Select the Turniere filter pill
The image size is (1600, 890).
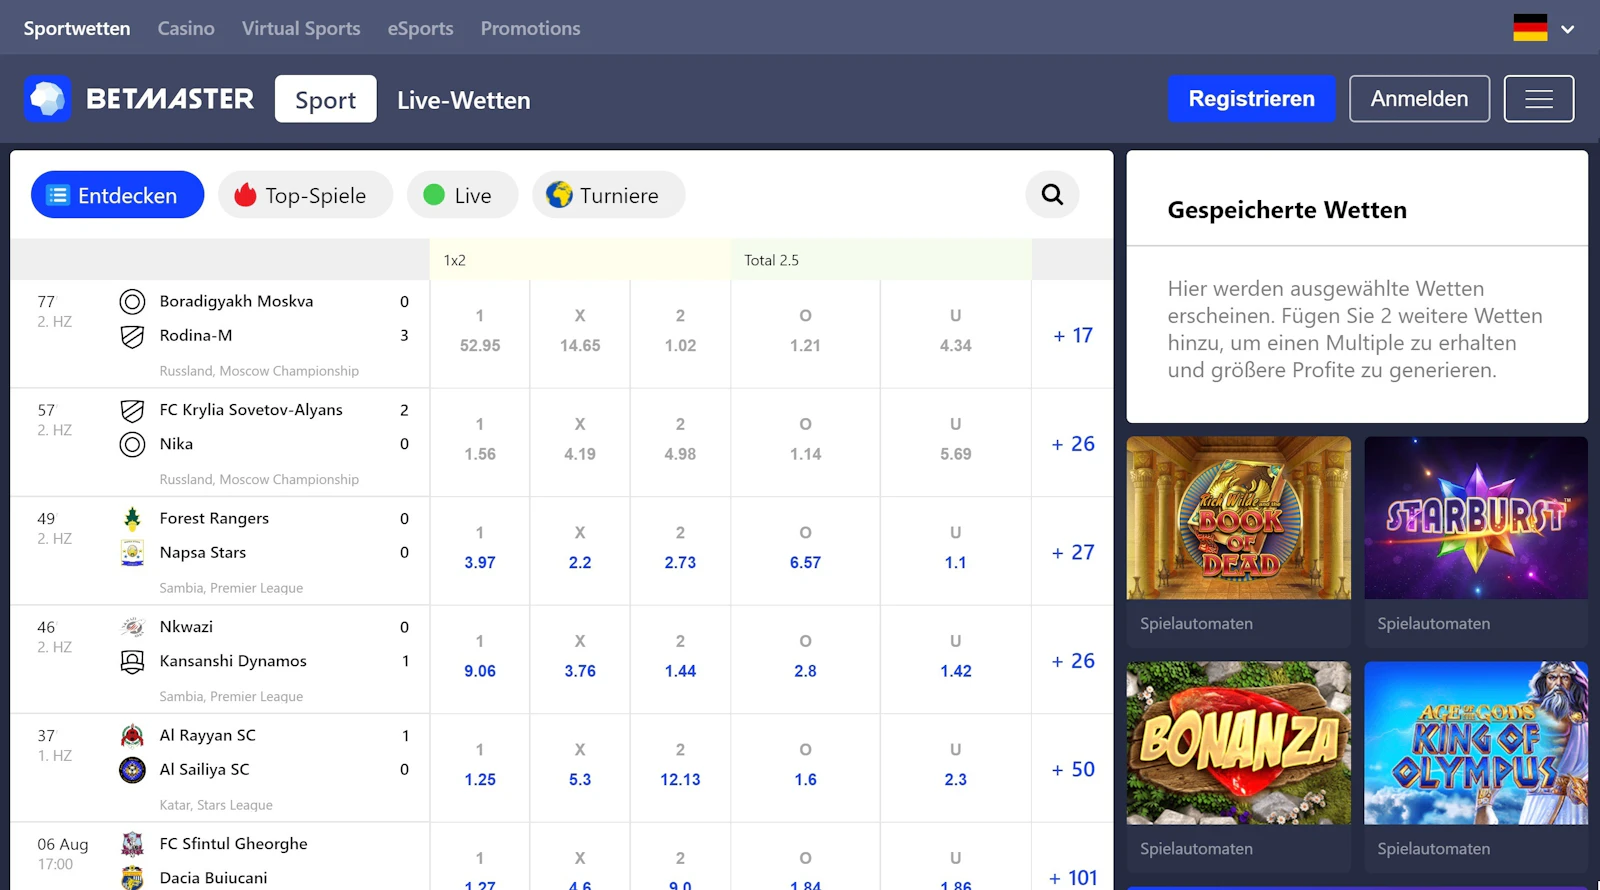tap(608, 195)
